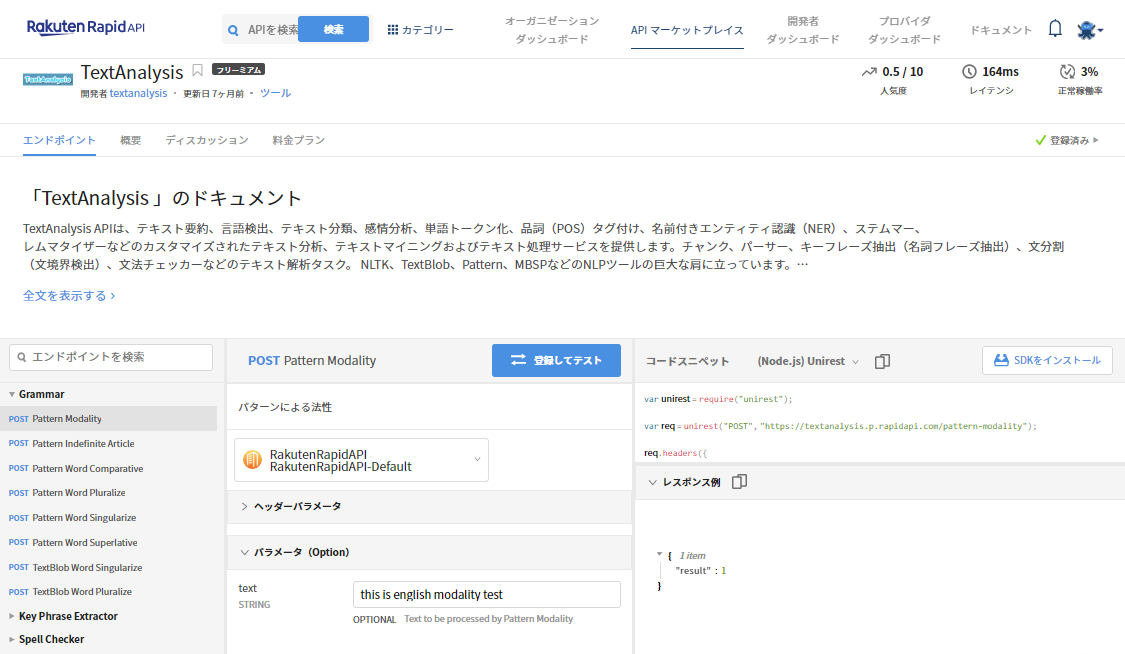Screen dimensions: 1125x654
Task: Click the Rakuten RapidAPI logo
Action: (85, 27)
